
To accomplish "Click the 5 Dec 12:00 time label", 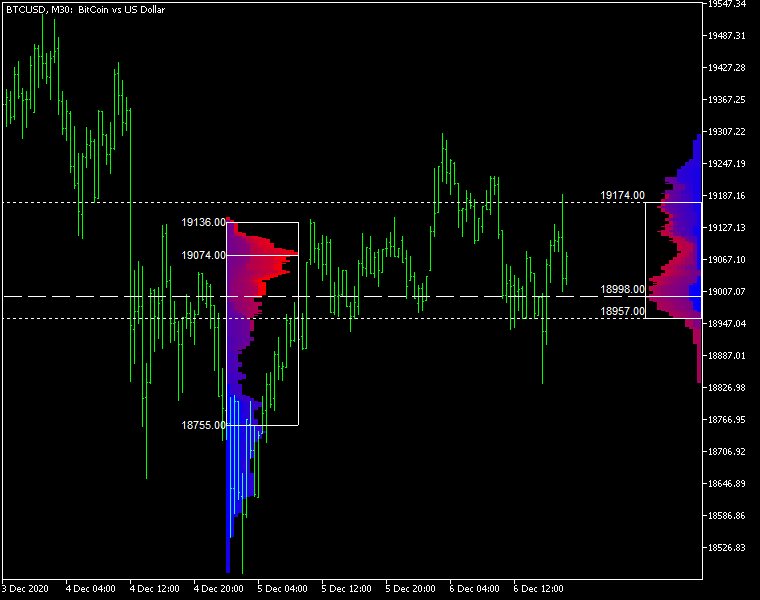I will point(347,589).
